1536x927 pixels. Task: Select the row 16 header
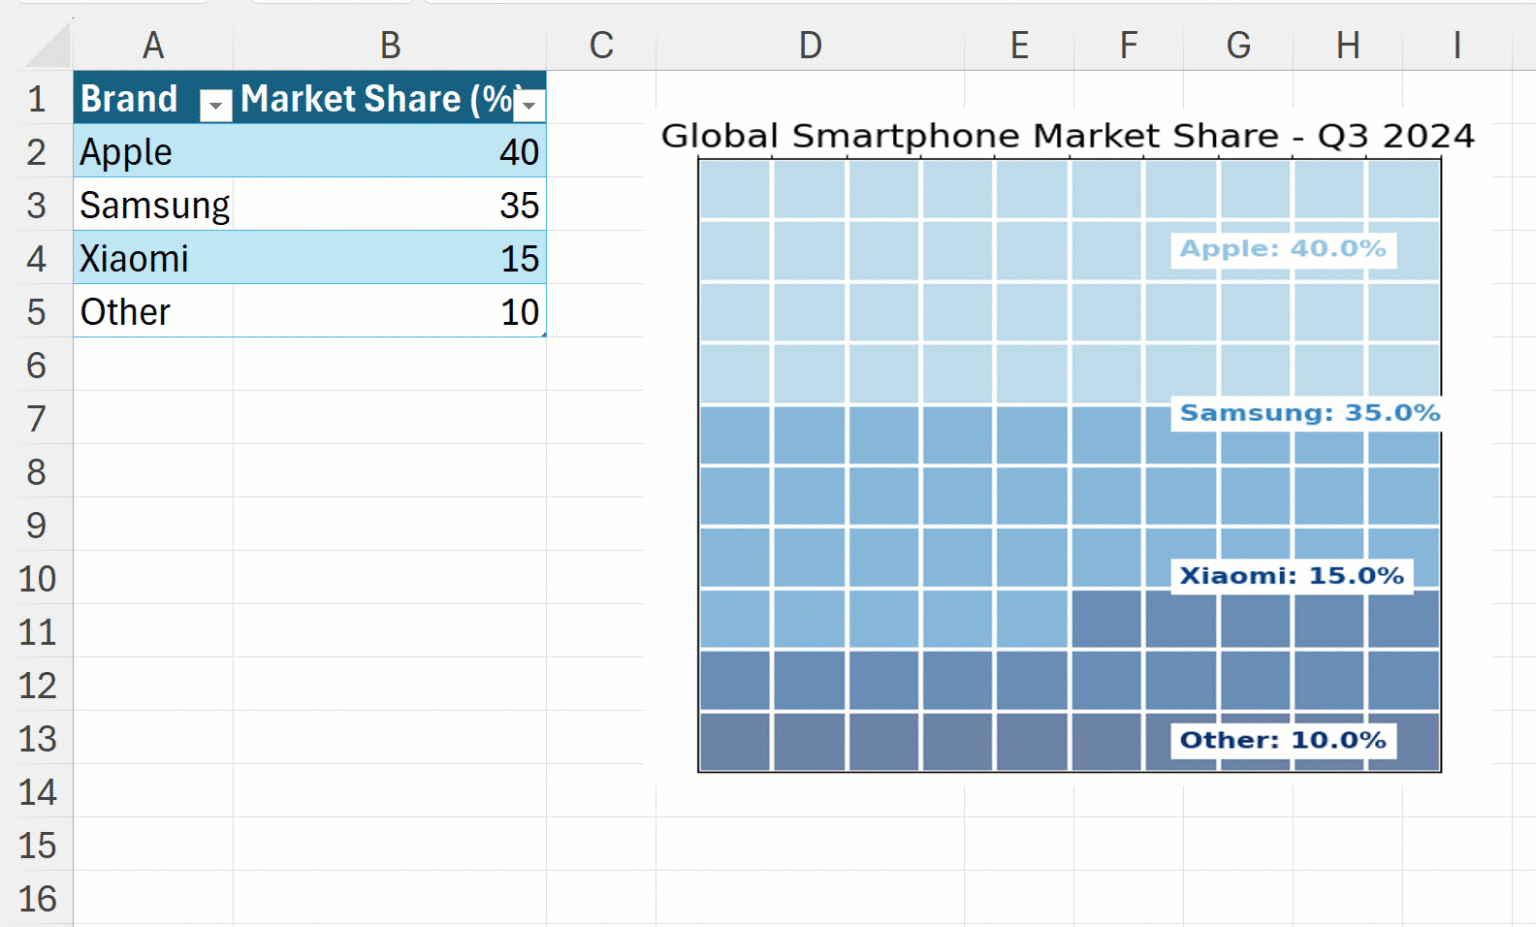[x=36, y=898]
